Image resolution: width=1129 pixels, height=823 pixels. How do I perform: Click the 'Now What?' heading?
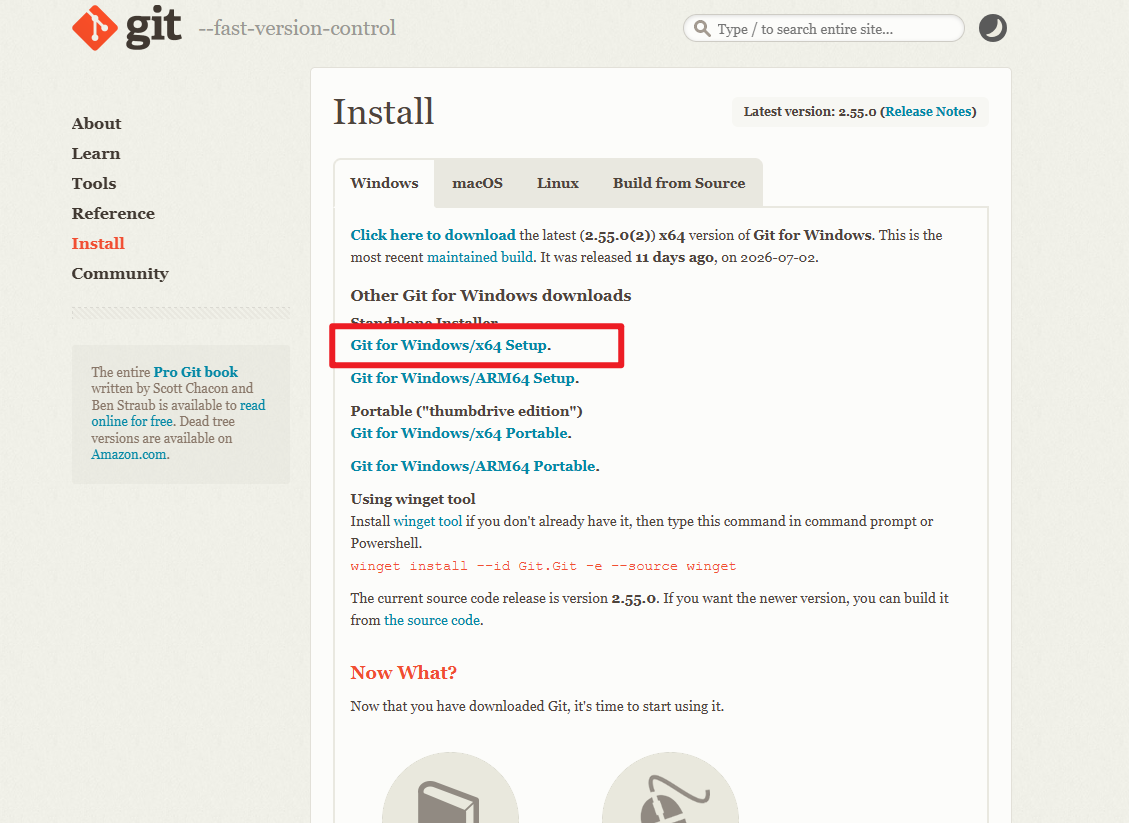(403, 673)
